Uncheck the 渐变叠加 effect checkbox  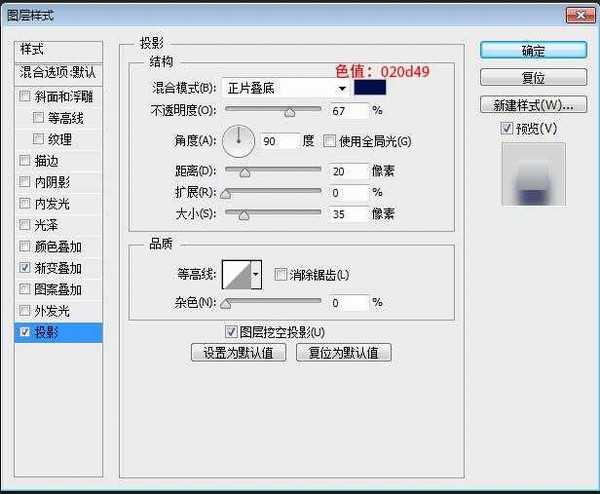(25, 268)
